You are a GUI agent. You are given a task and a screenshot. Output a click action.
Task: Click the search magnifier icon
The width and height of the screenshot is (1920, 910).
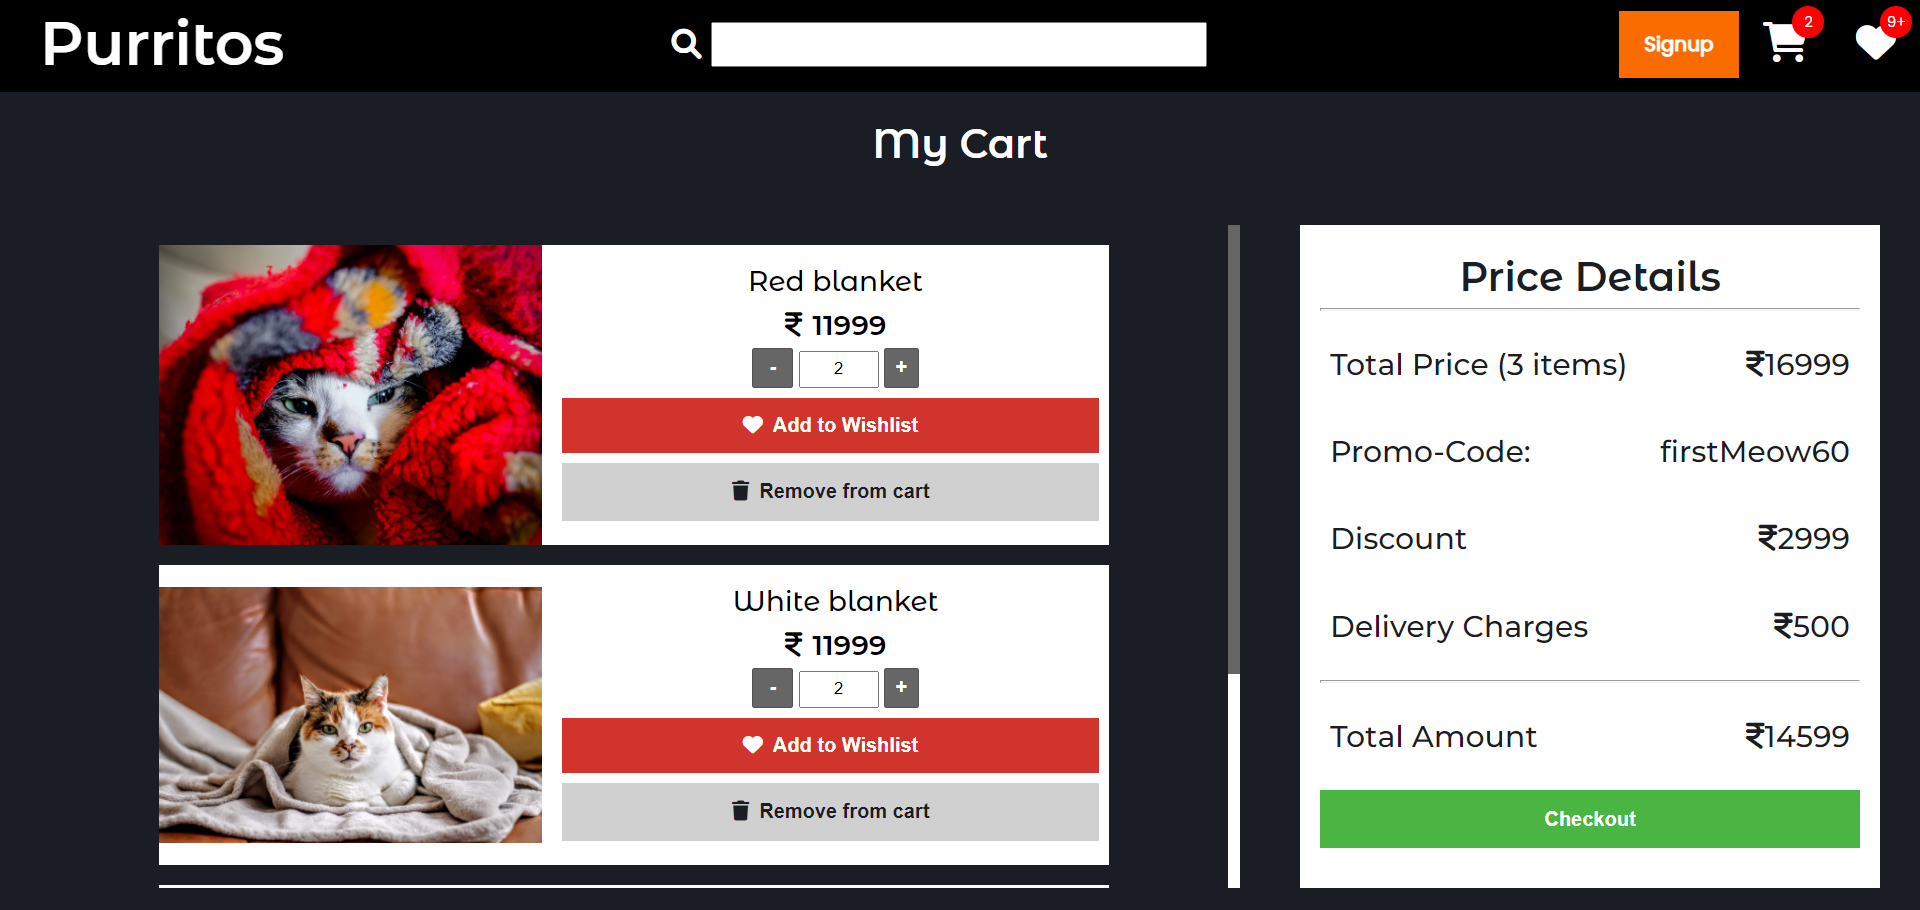[x=684, y=44]
